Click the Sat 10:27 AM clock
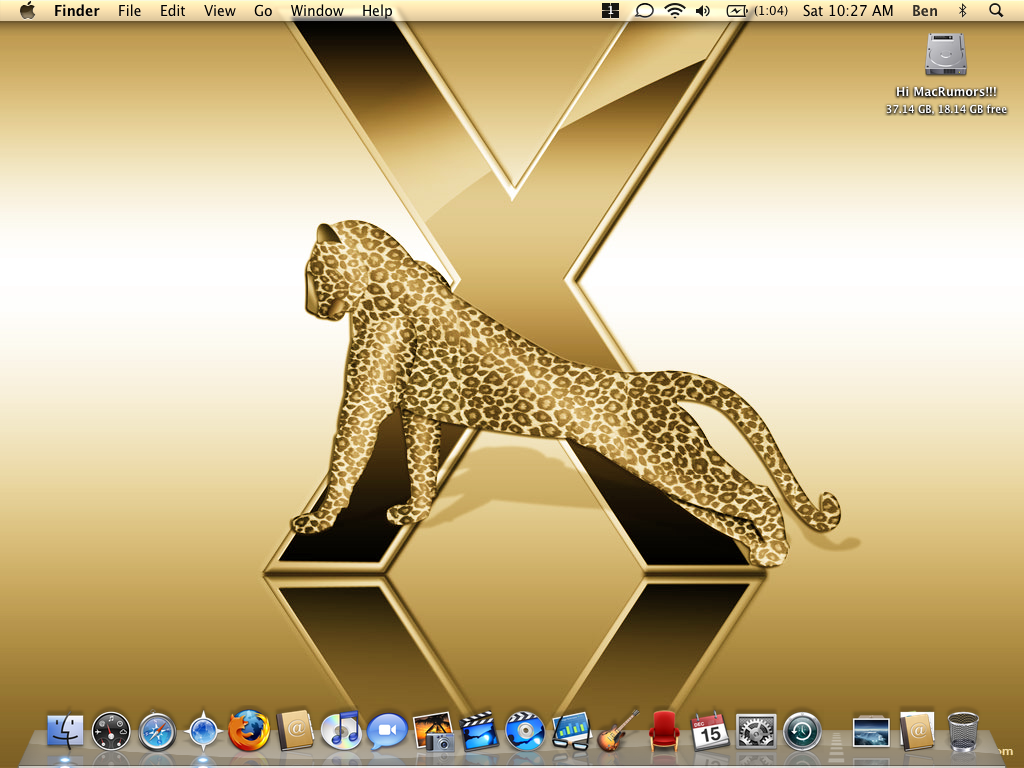The image size is (1024, 768). 848,10
